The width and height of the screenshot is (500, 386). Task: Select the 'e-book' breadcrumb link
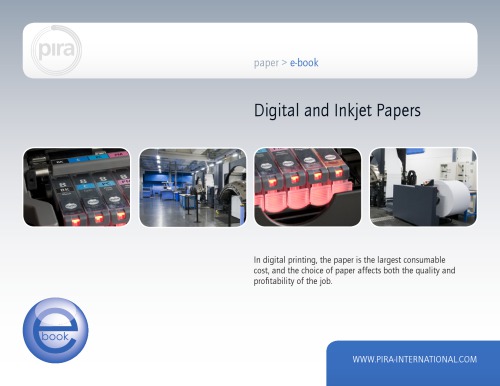pyautogui.click(x=304, y=62)
